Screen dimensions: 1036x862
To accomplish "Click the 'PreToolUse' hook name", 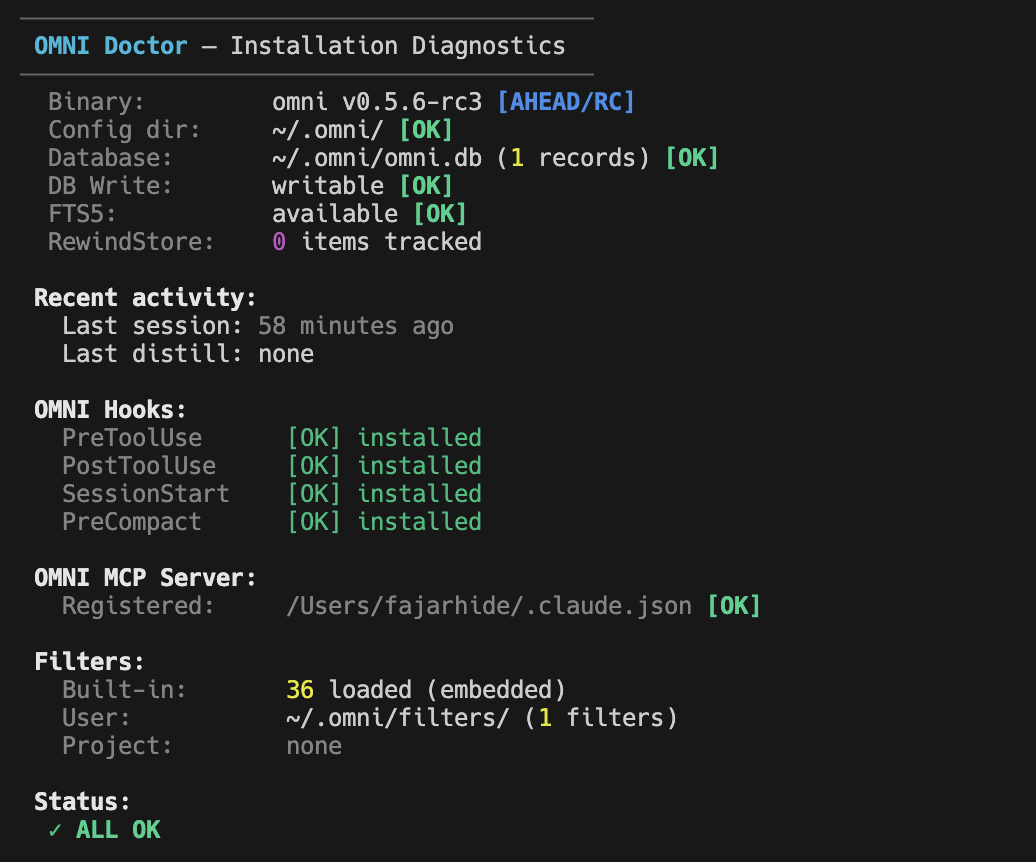I will pyautogui.click(x=131, y=438).
